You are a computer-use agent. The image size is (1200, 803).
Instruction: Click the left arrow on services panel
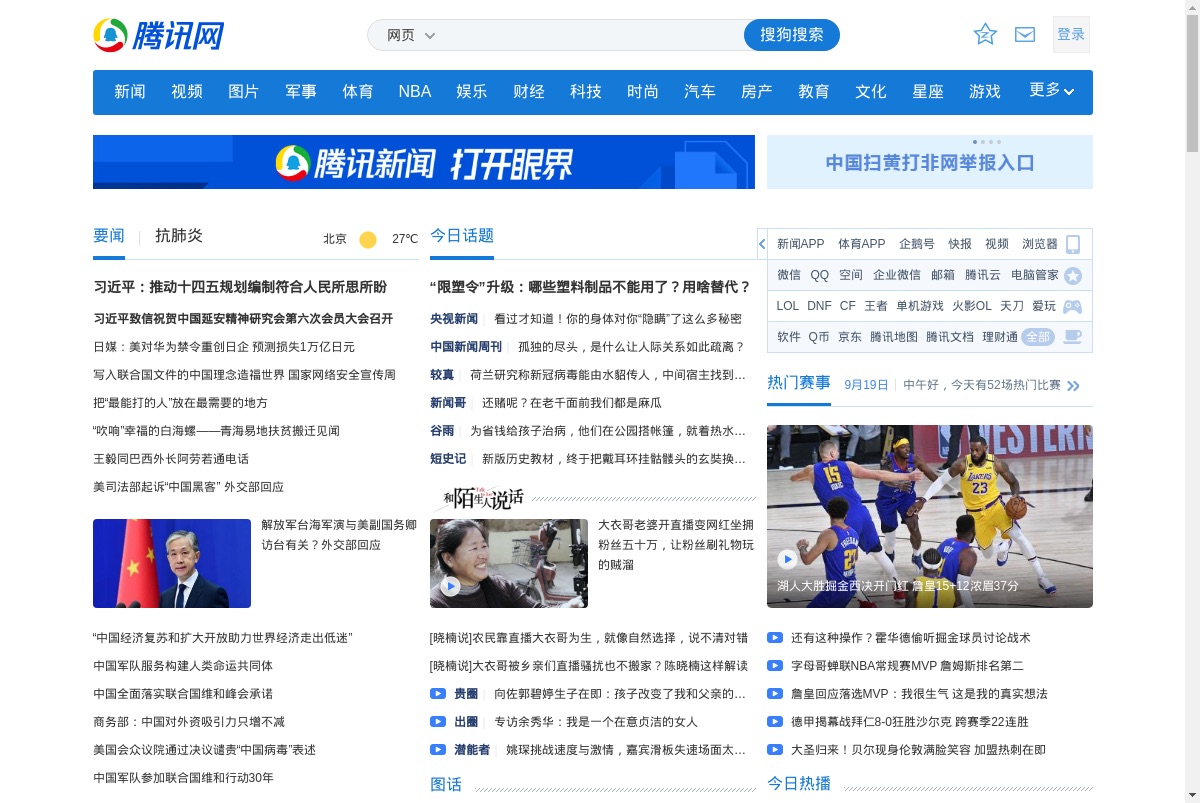762,244
